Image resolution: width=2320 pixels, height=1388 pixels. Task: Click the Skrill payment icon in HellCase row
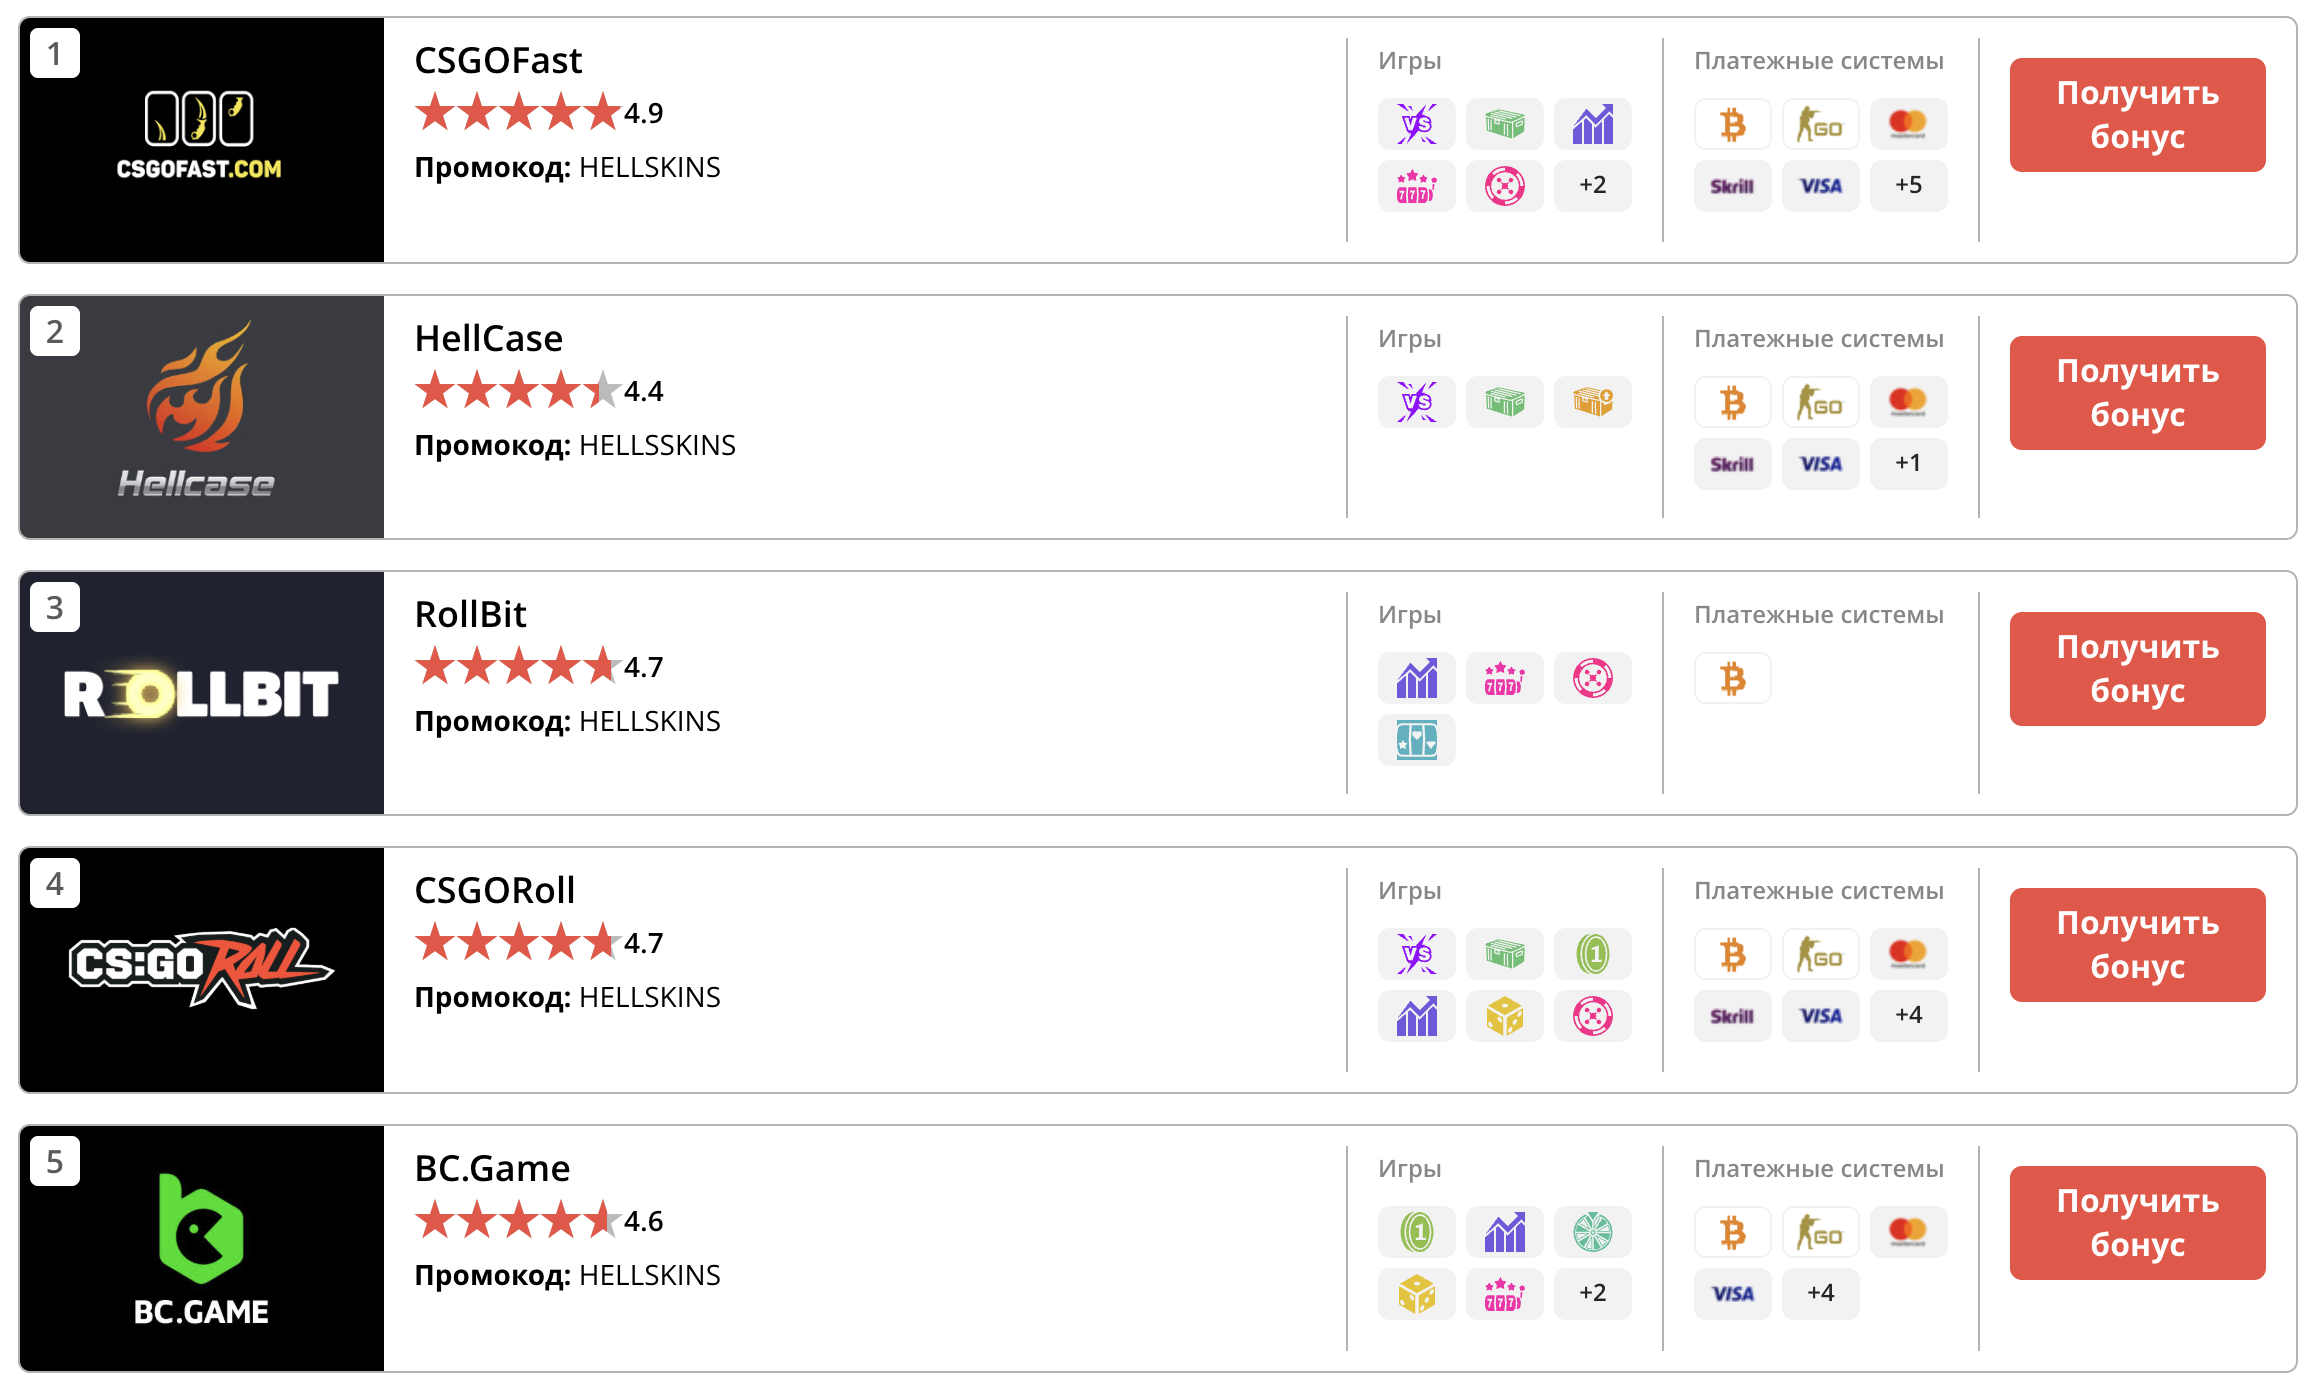[x=1732, y=464]
